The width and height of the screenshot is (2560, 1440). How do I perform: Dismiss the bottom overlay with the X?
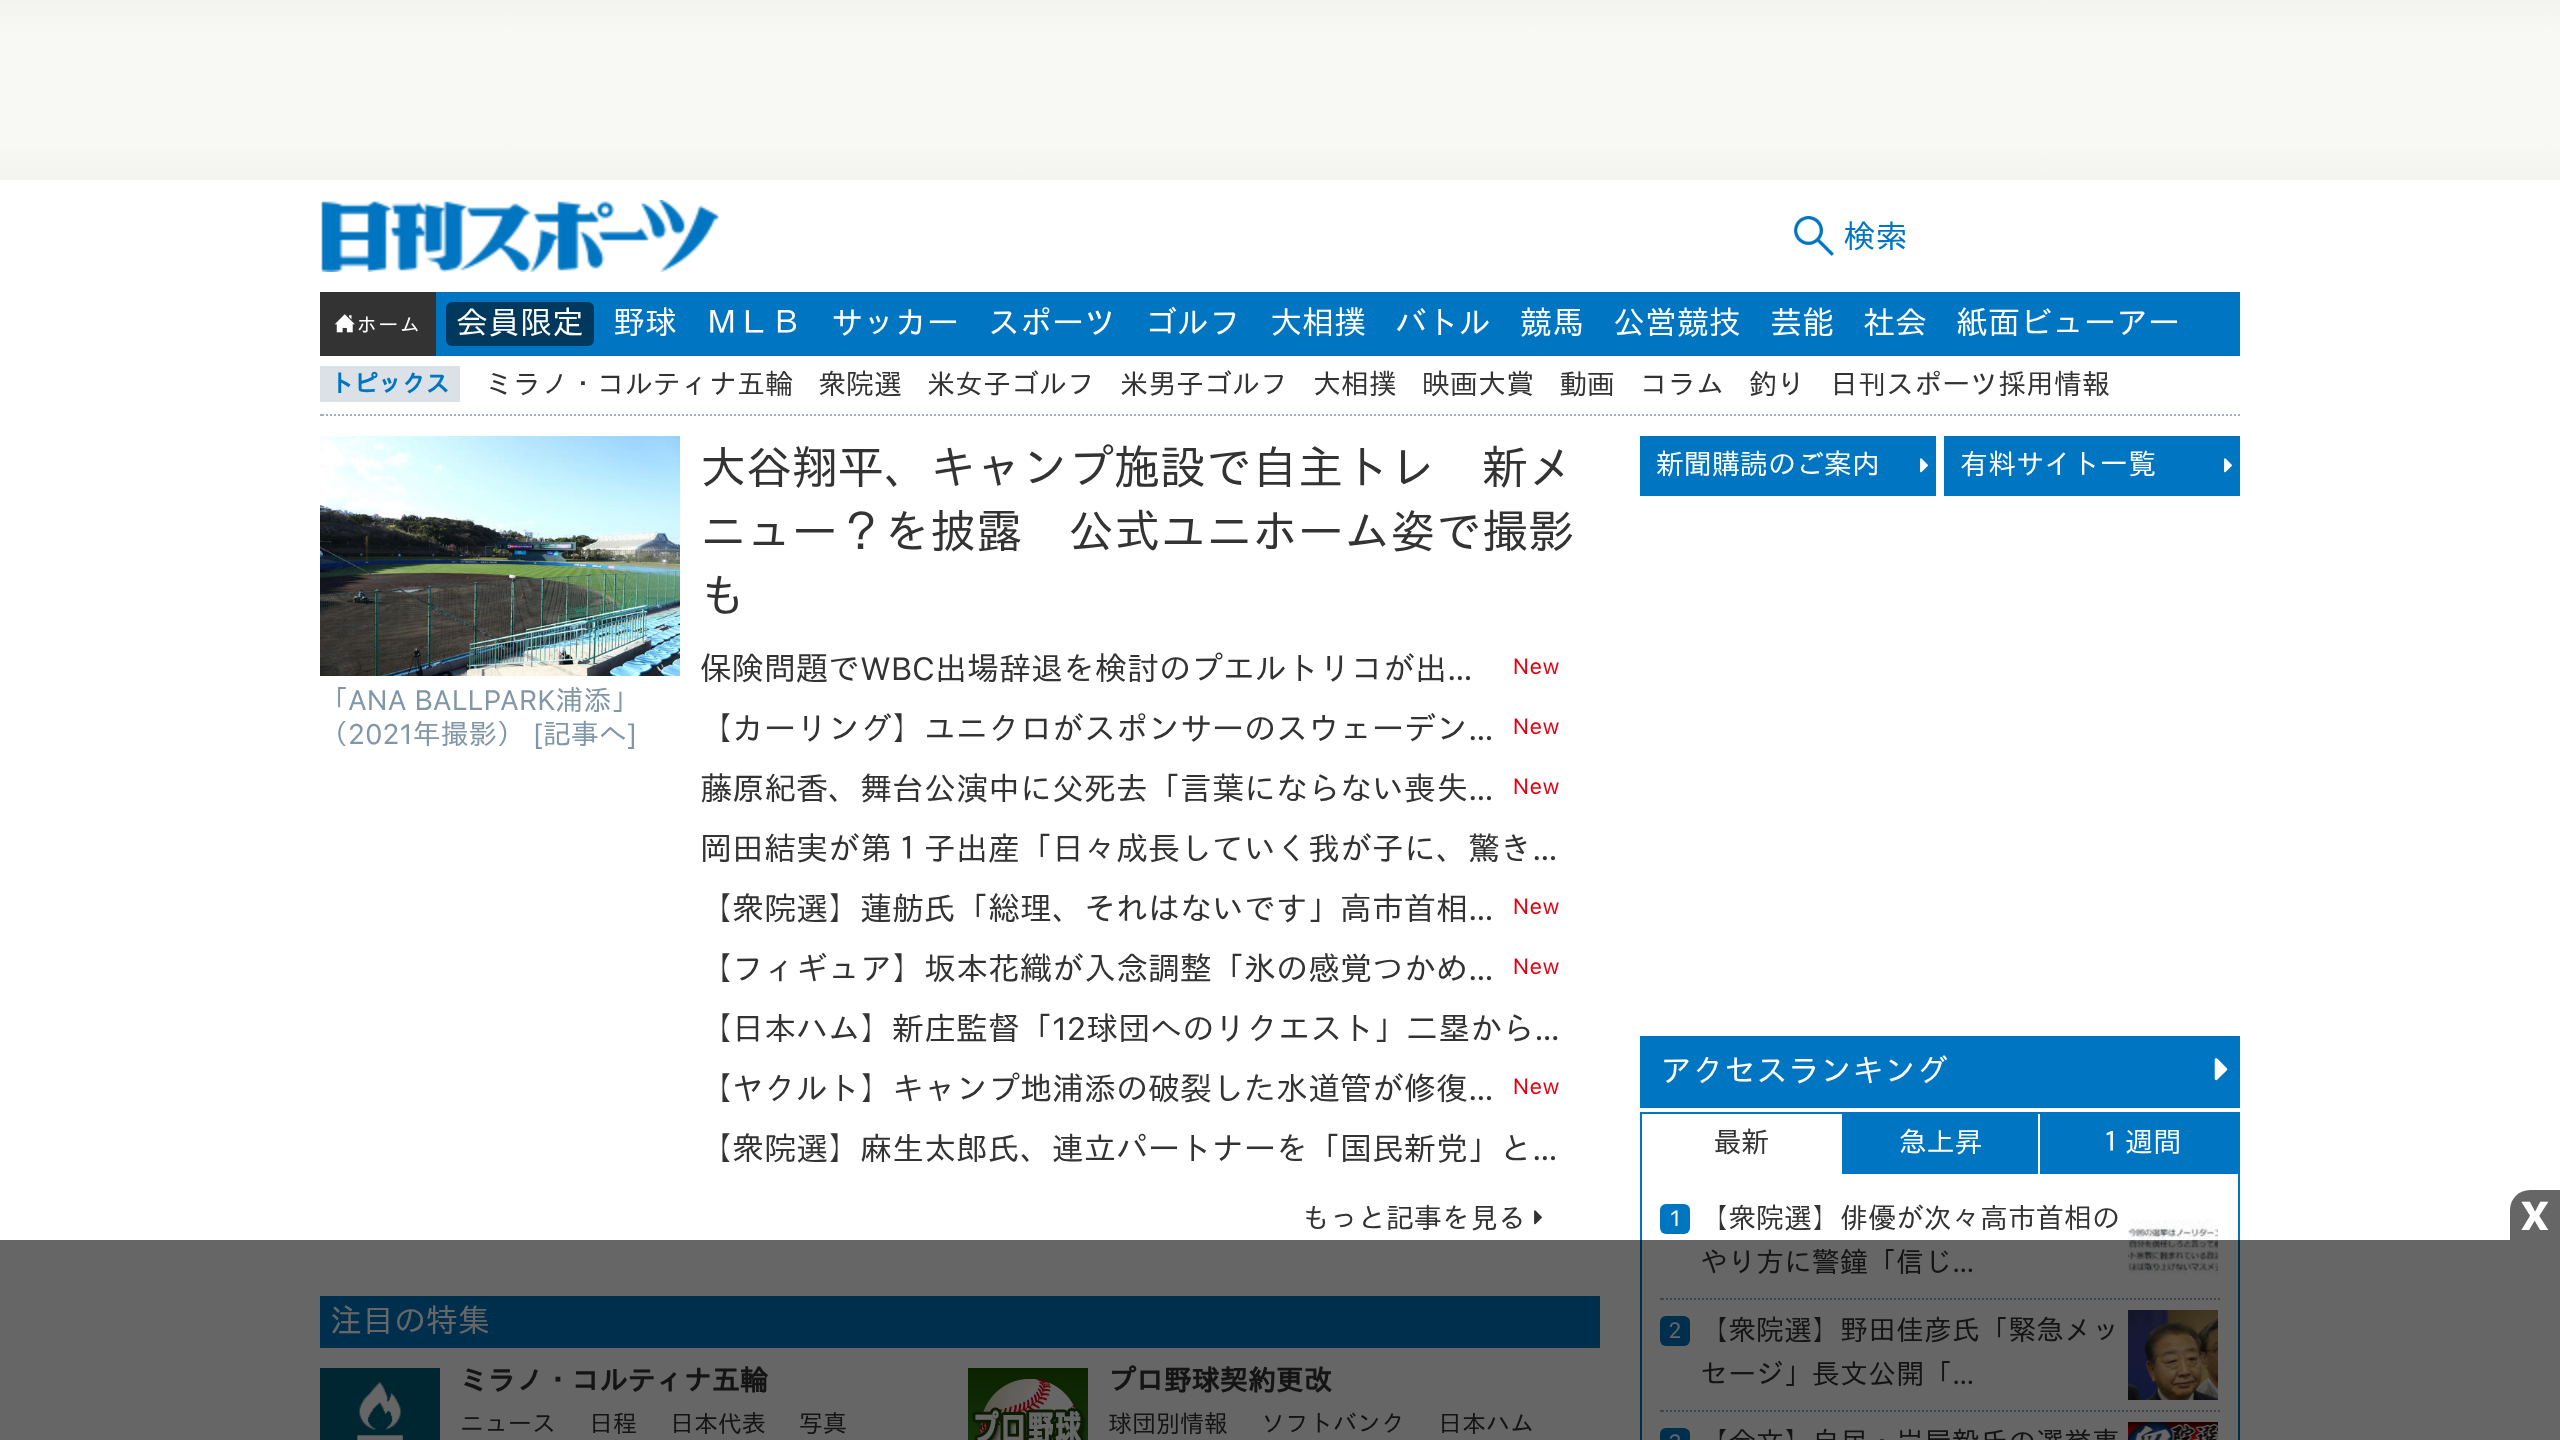coord(2532,1216)
